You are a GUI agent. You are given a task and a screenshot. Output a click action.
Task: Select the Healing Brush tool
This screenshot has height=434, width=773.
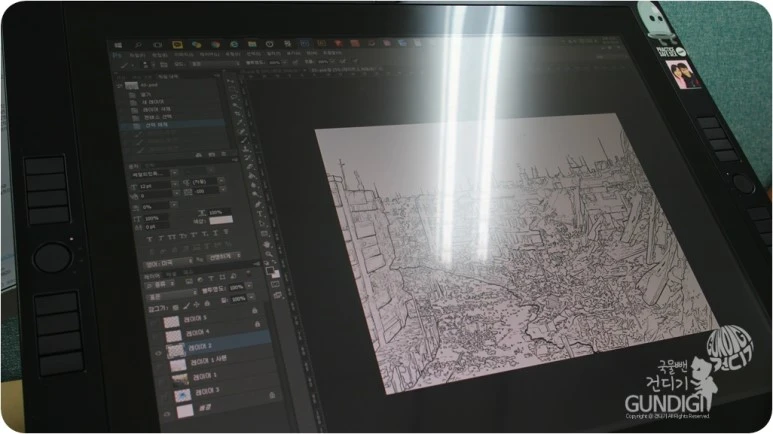pos(242,132)
